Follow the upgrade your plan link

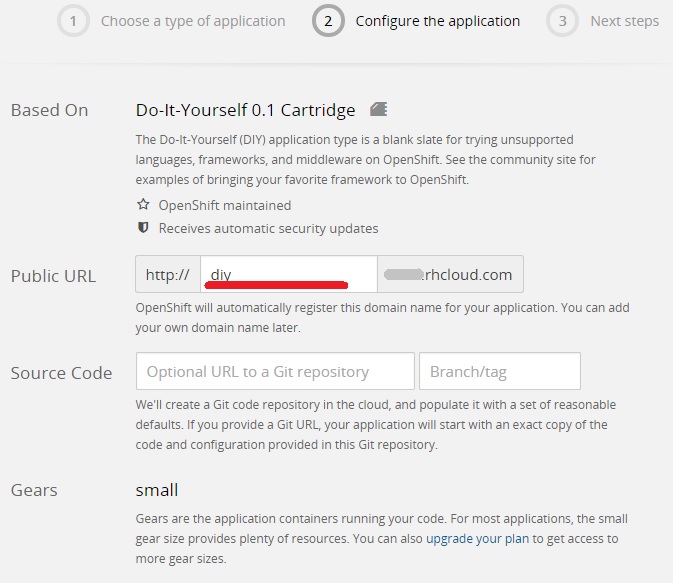coord(474,538)
